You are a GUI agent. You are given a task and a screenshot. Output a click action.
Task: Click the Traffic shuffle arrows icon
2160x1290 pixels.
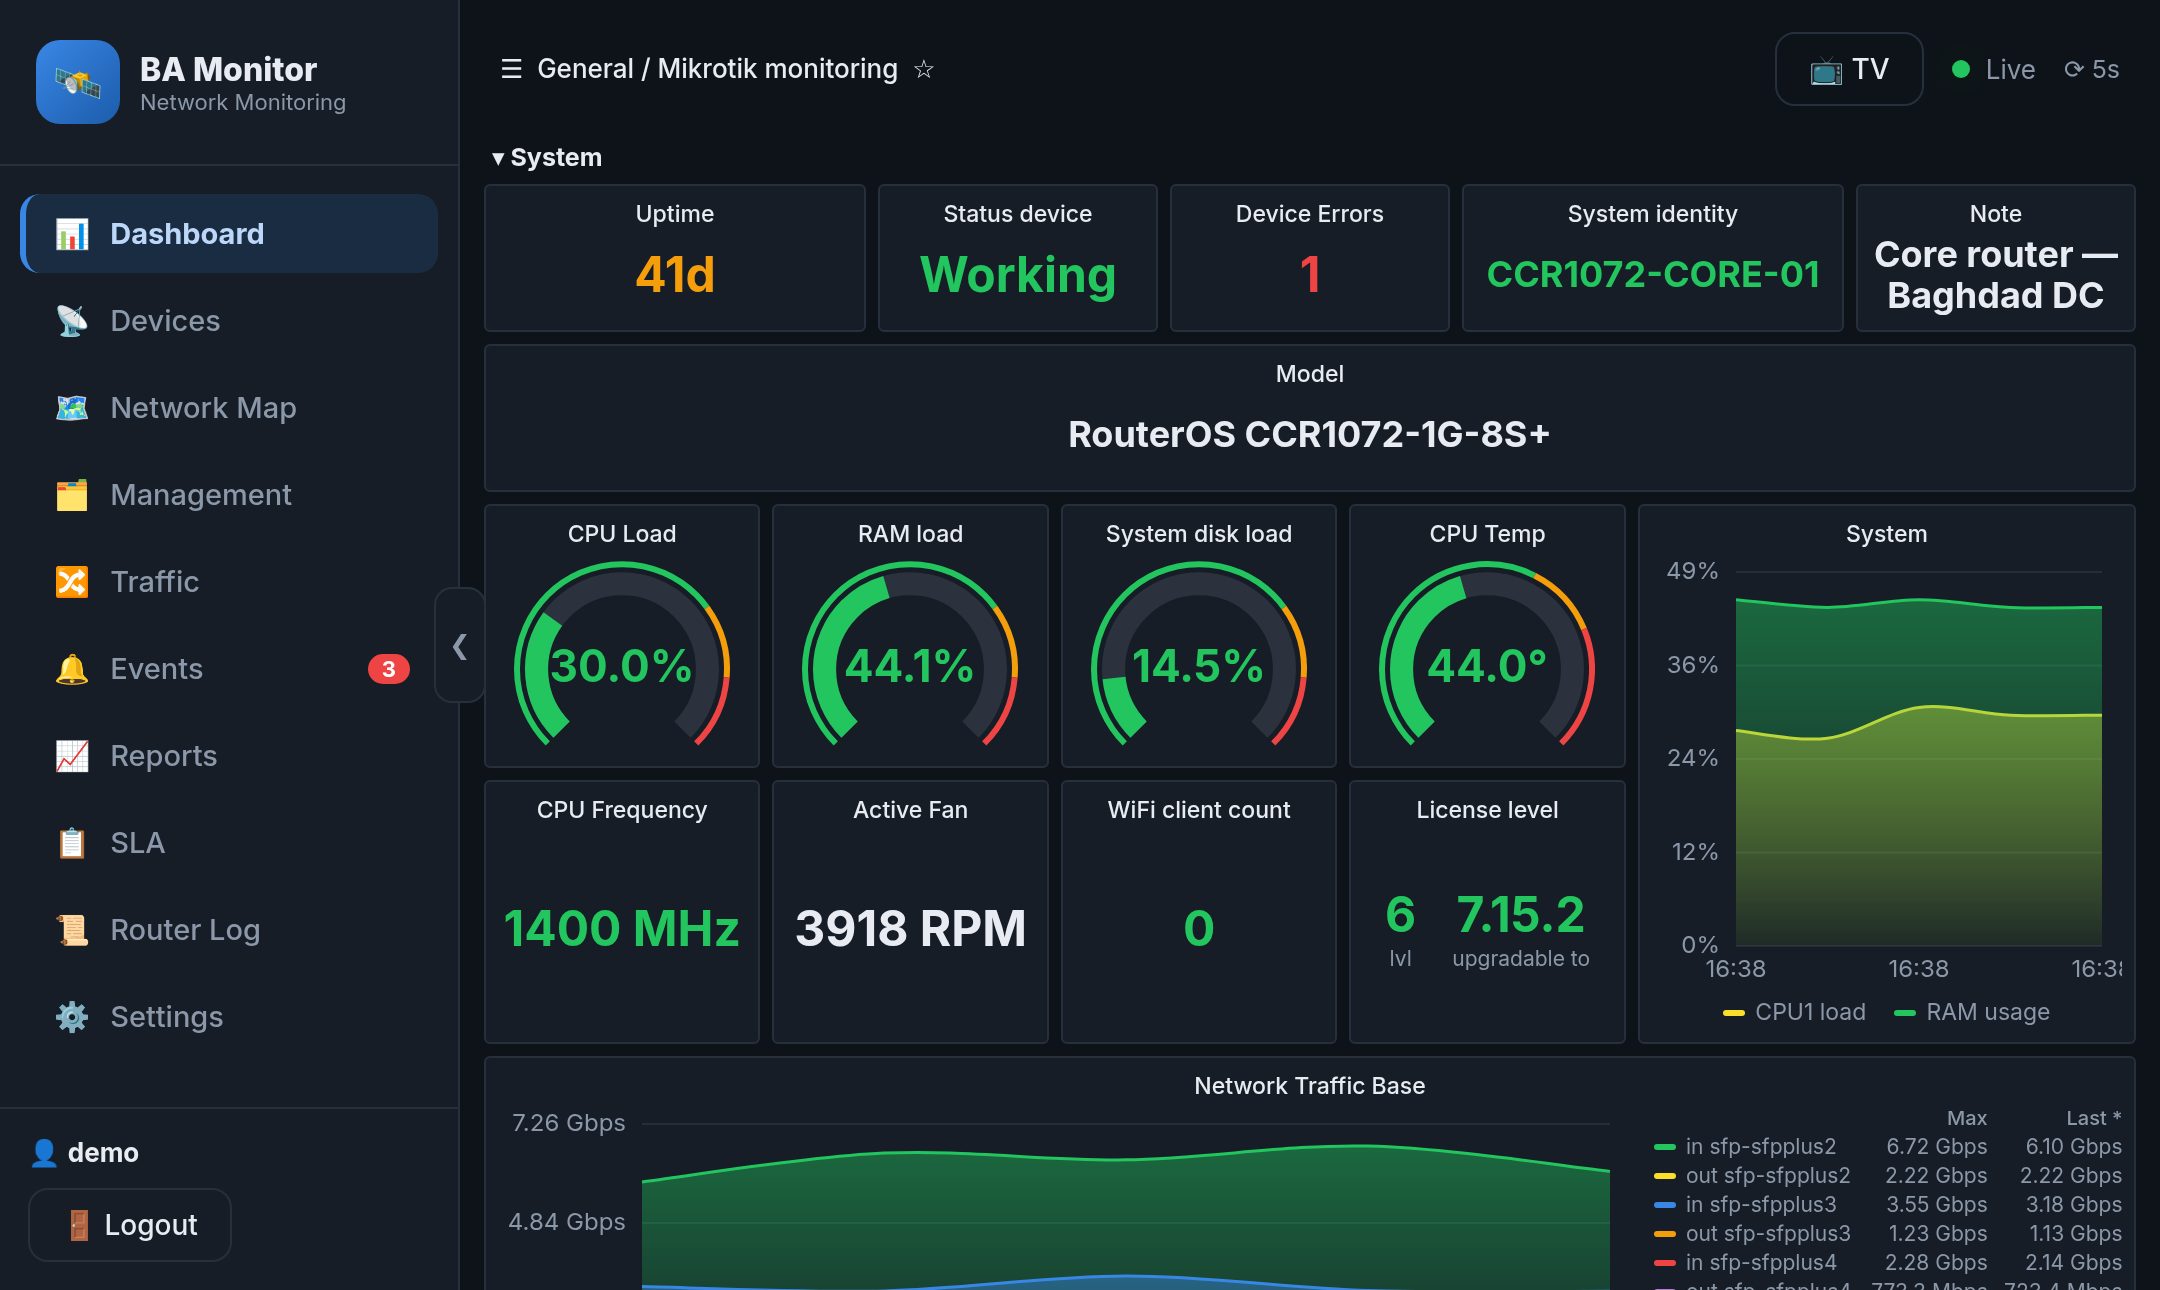[72, 582]
